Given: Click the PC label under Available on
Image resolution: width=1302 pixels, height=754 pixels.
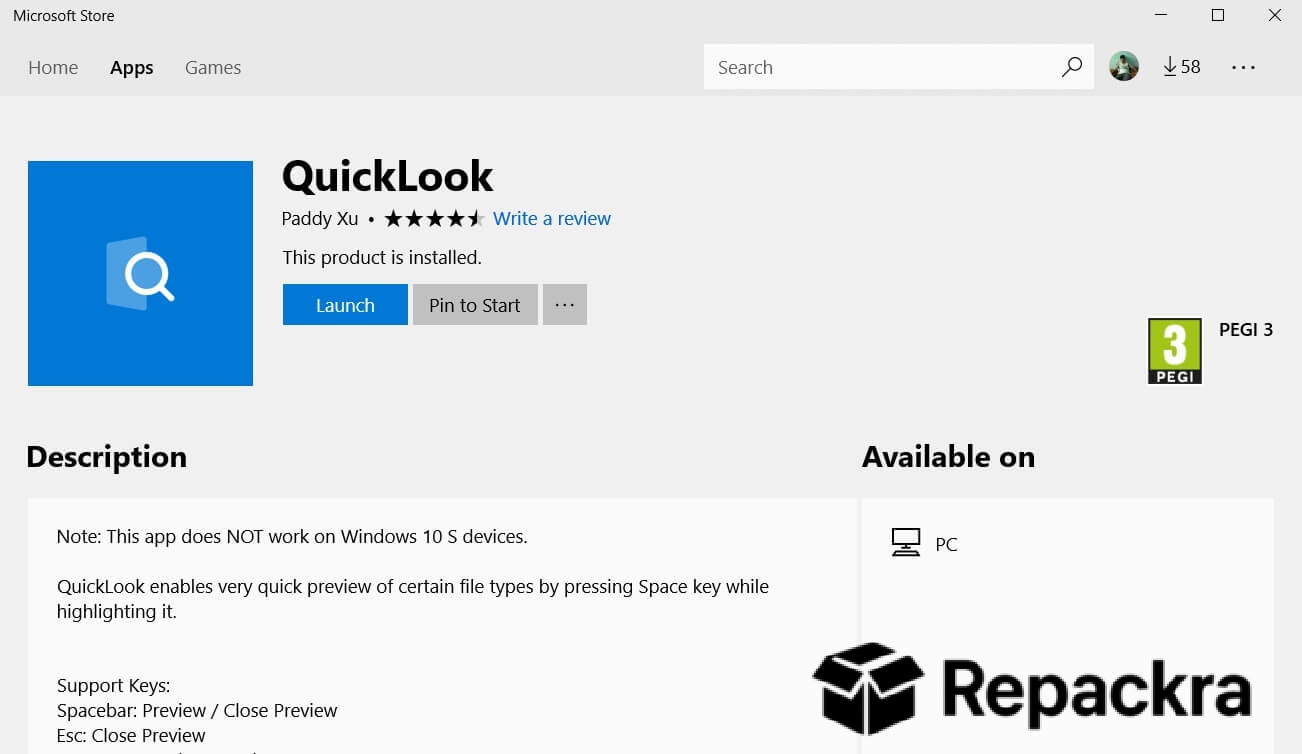Looking at the screenshot, I should pos(946,544).
